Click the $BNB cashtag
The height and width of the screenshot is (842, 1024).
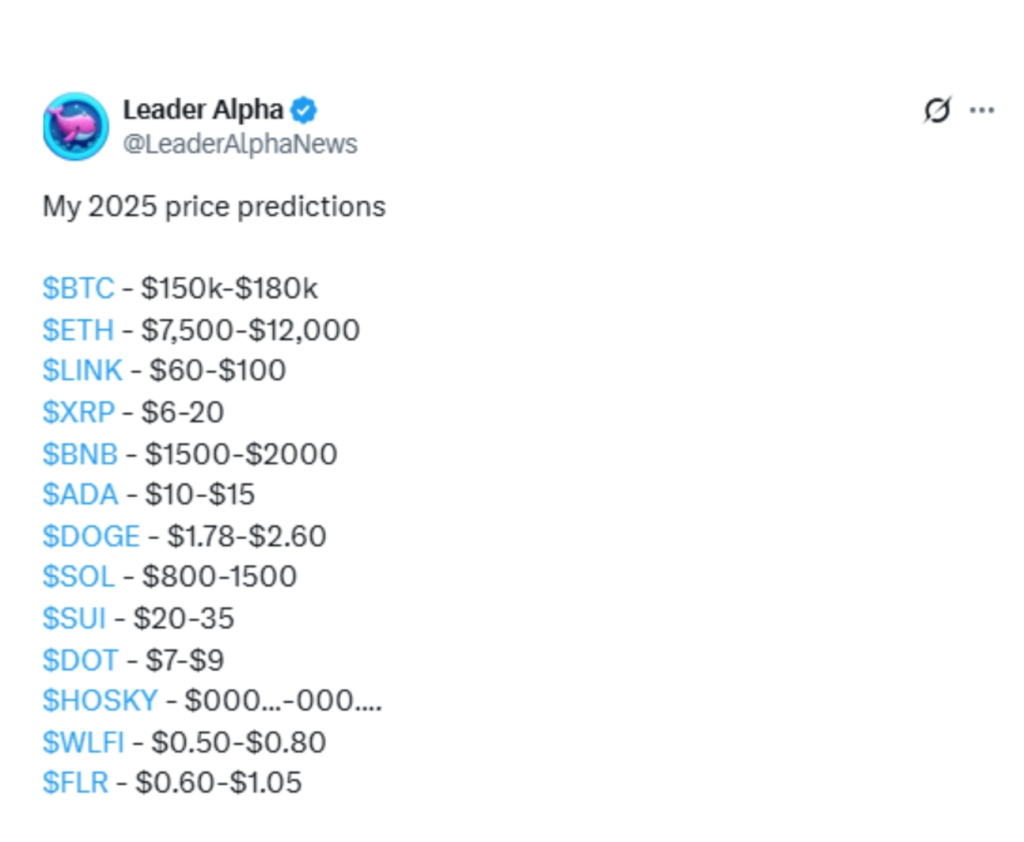click(x=80, y=454)
